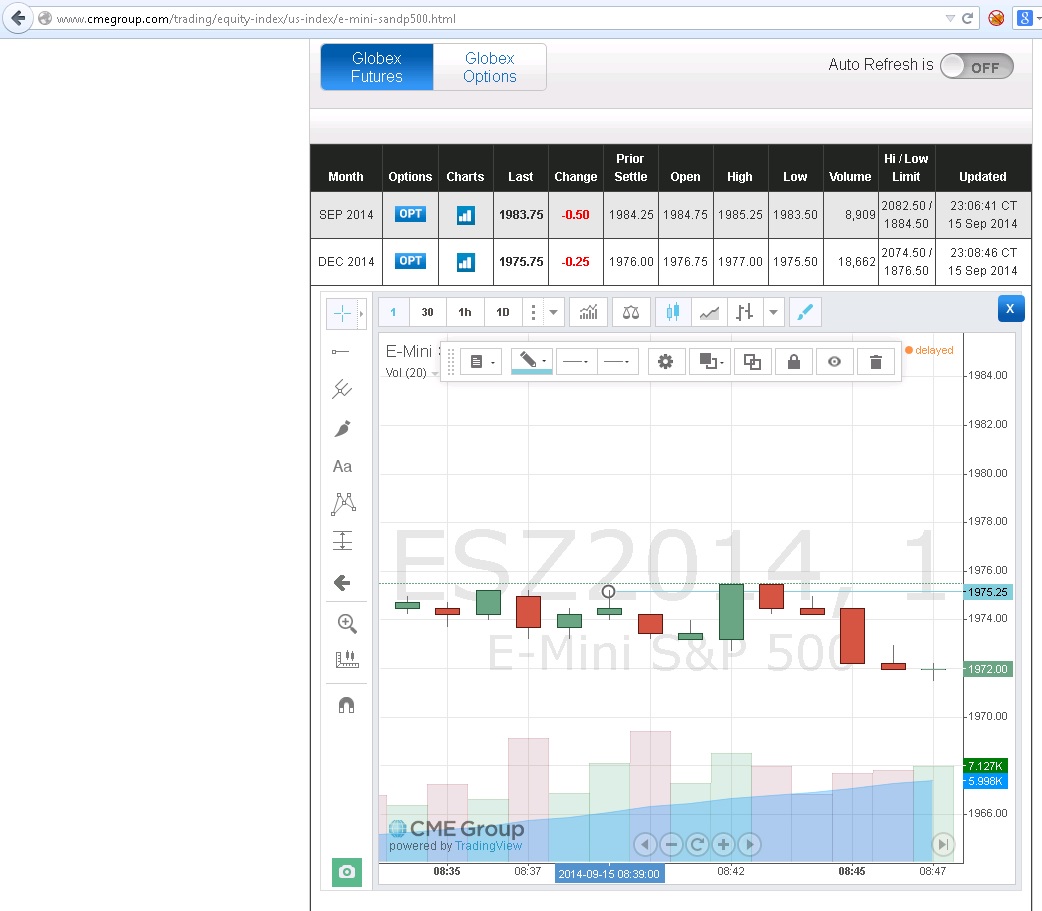Lock the selected drawing

(x=793, y=362)
